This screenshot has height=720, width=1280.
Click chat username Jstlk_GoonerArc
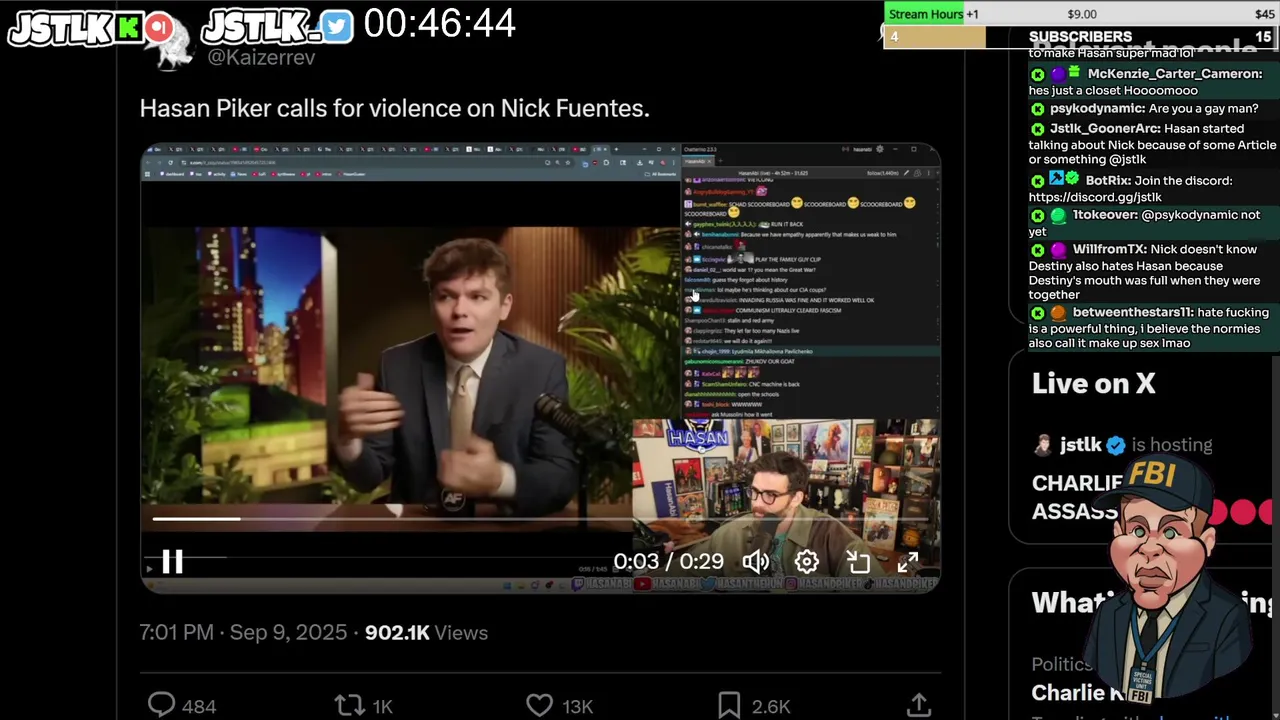pos(1105,129)
